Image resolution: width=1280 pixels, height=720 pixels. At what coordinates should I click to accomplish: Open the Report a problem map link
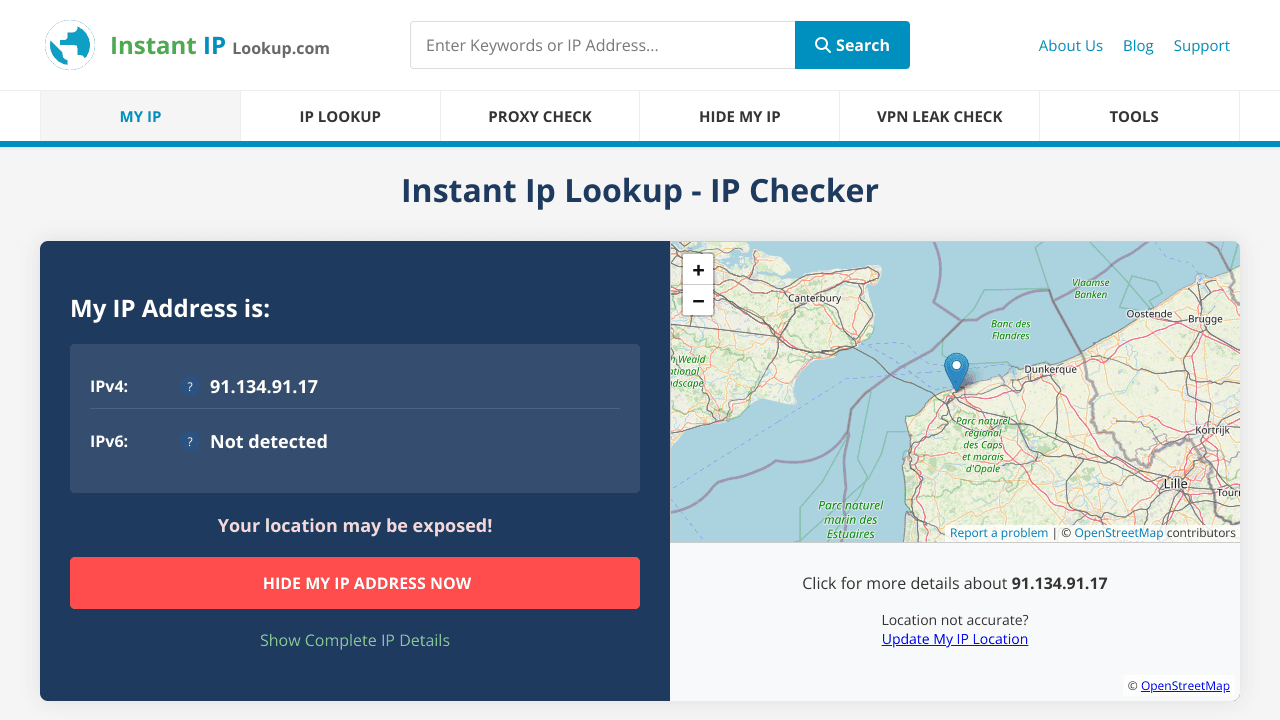click(x=999, y=533)
